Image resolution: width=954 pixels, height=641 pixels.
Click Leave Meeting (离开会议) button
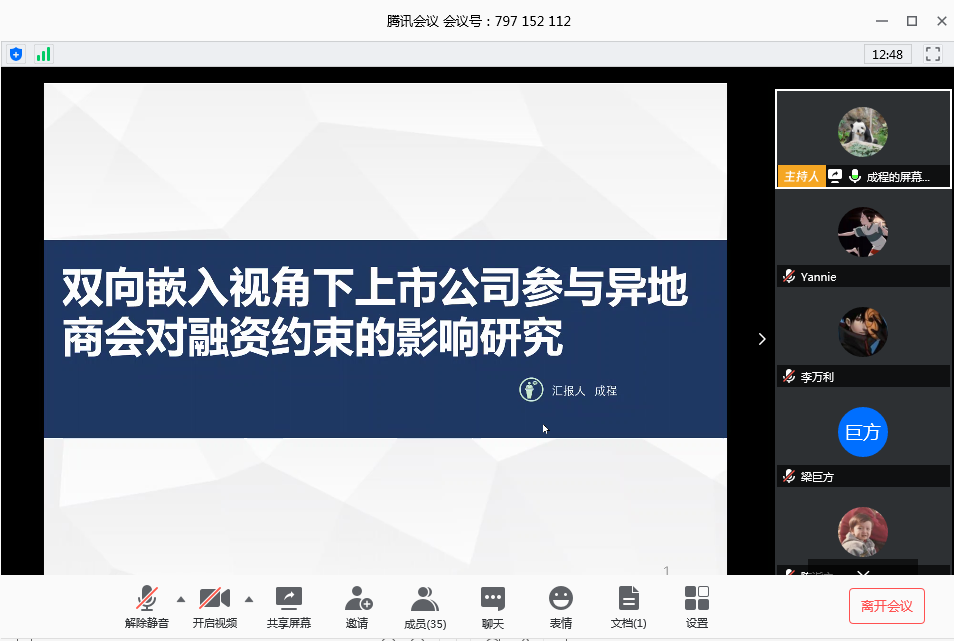coord(886,606)
